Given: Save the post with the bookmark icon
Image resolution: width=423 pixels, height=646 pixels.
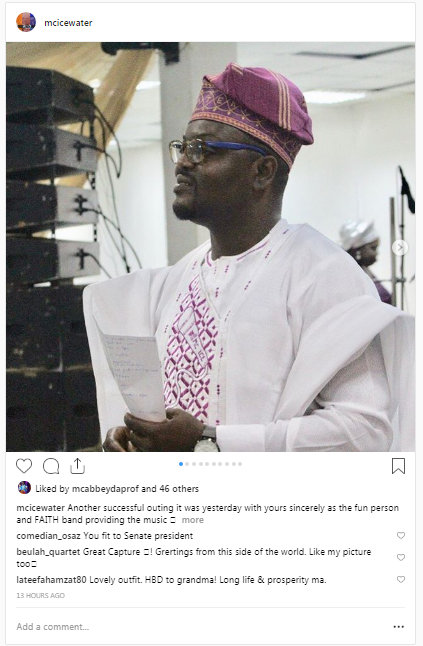Looking at the screenshot, I should 398,466.
